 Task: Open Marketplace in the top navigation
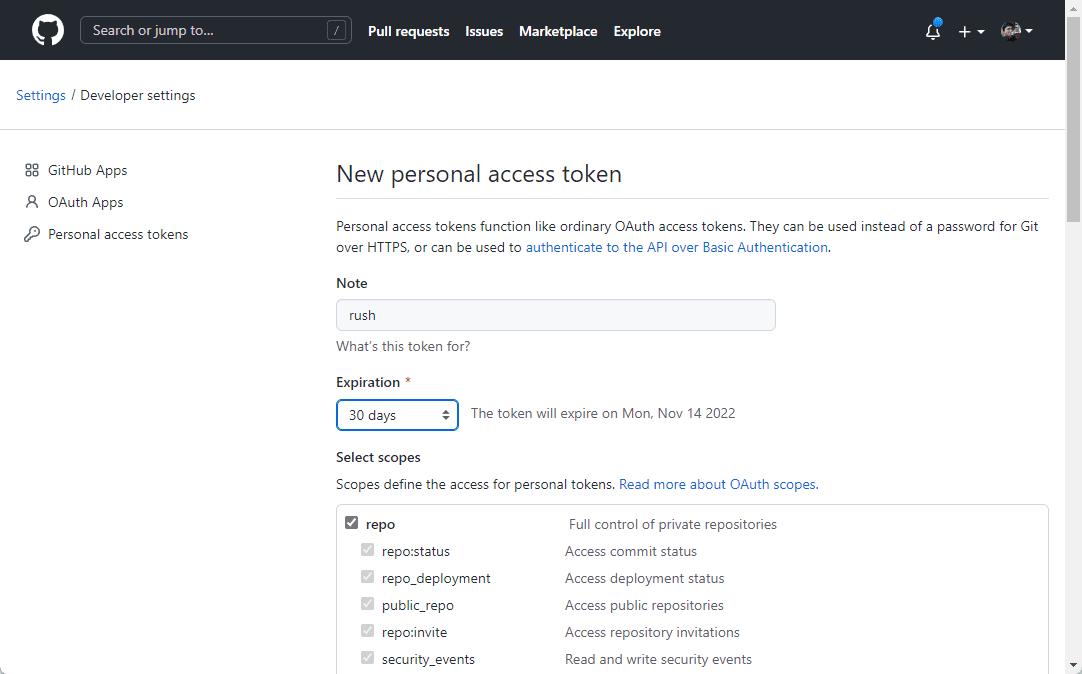click(558, 31)
